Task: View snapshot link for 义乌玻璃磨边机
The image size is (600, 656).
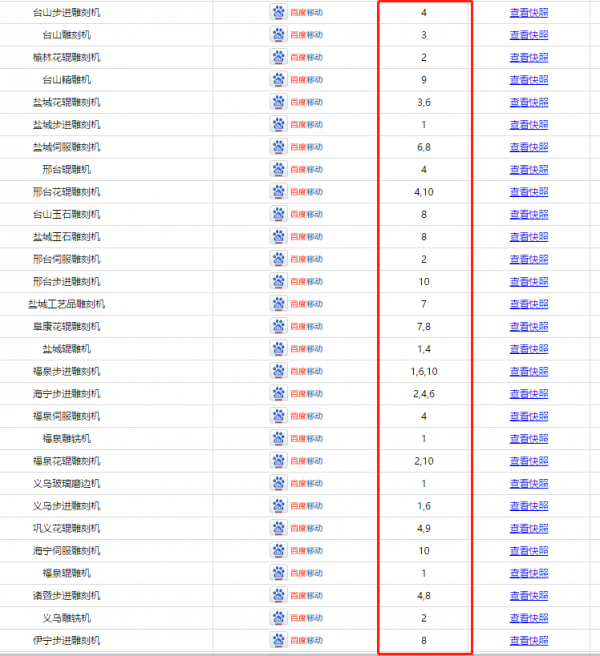Action: pos(529,483)
